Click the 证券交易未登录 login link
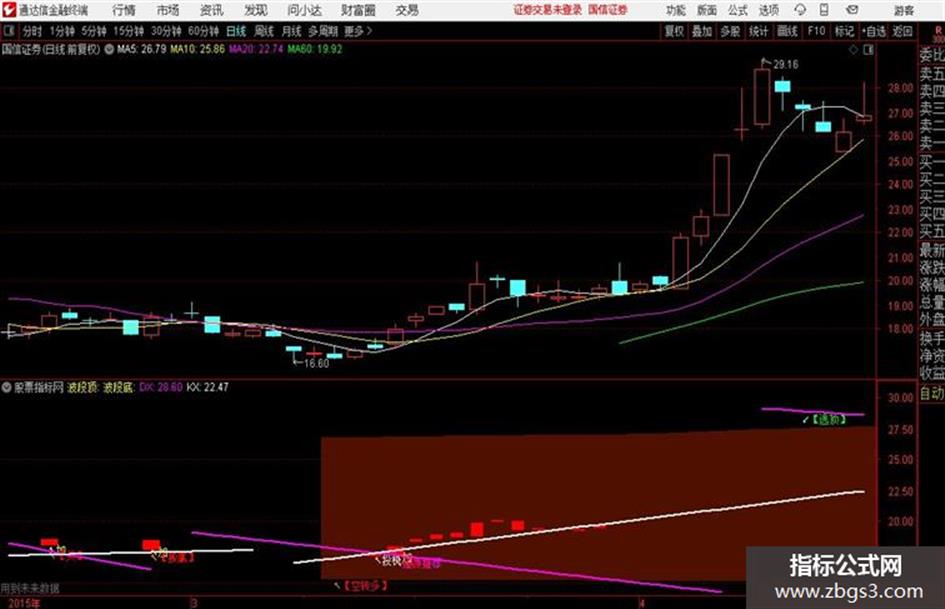 coord(548,10)
